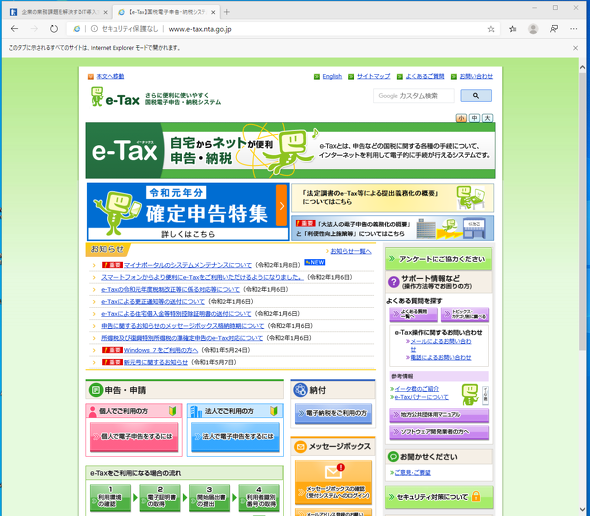The height and width of the screenshot is (516, 590).
Task: Open the English link
Action: pos(332,76)
